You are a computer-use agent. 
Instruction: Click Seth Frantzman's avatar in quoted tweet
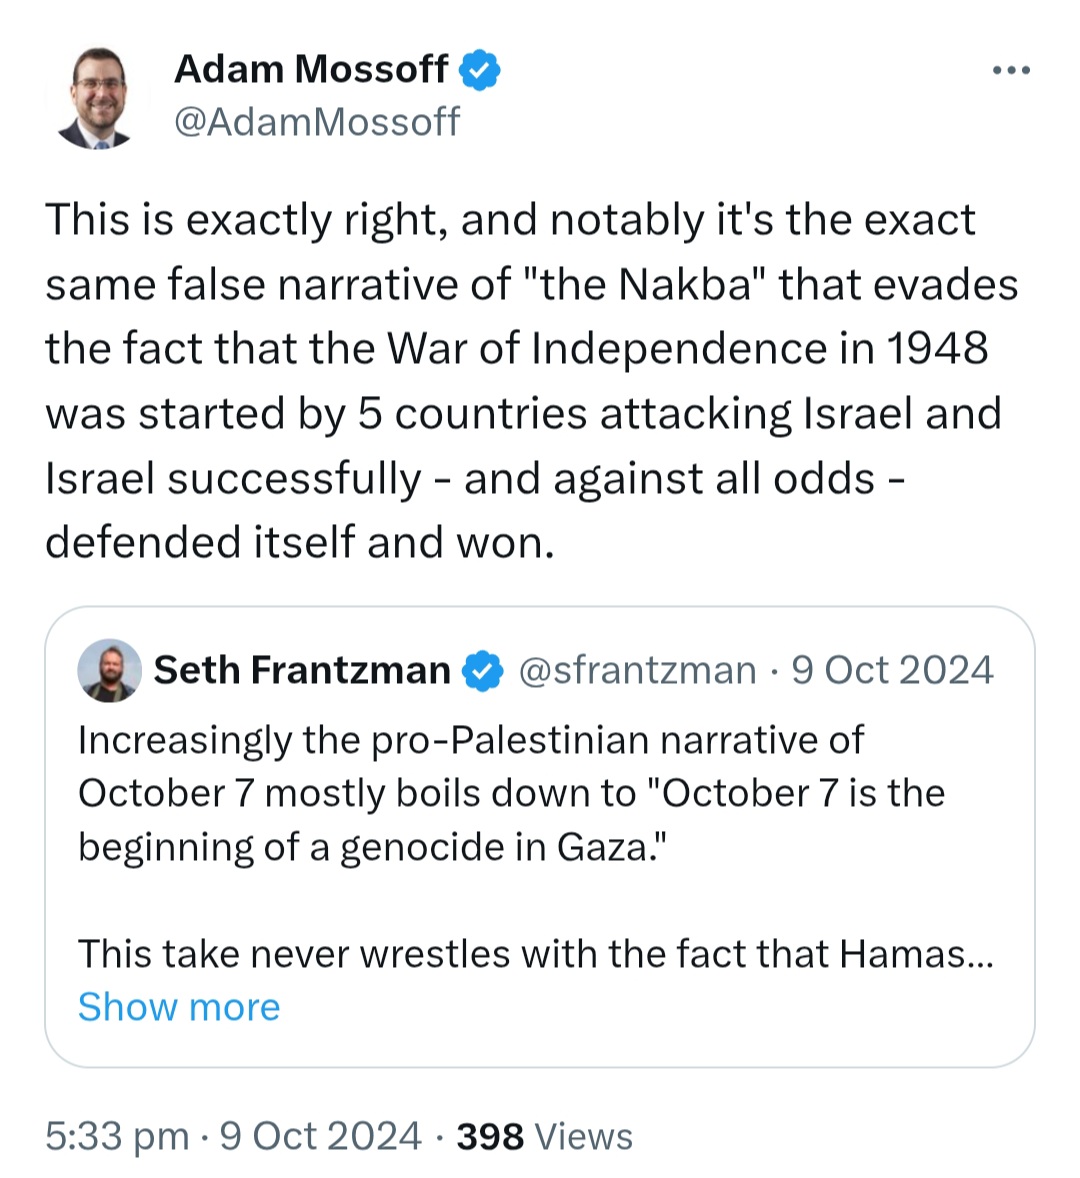(110, 670)
